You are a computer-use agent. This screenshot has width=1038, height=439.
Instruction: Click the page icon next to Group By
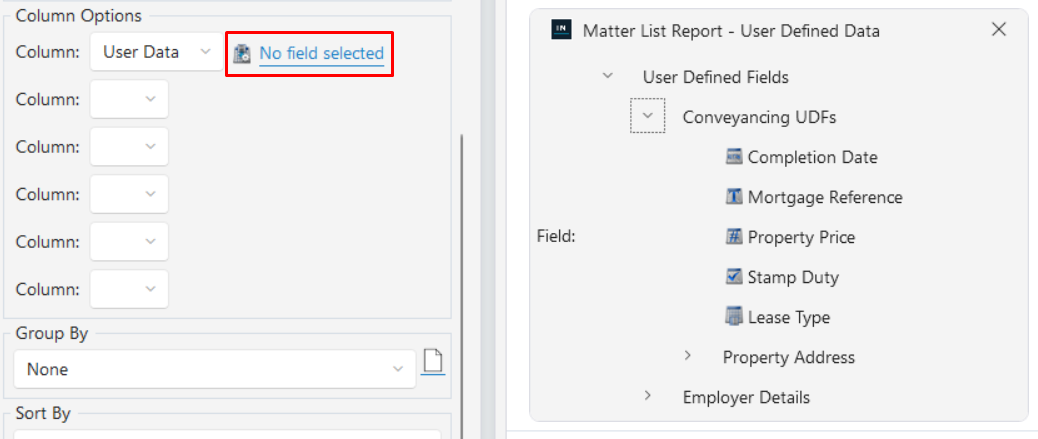click(432, 362)
